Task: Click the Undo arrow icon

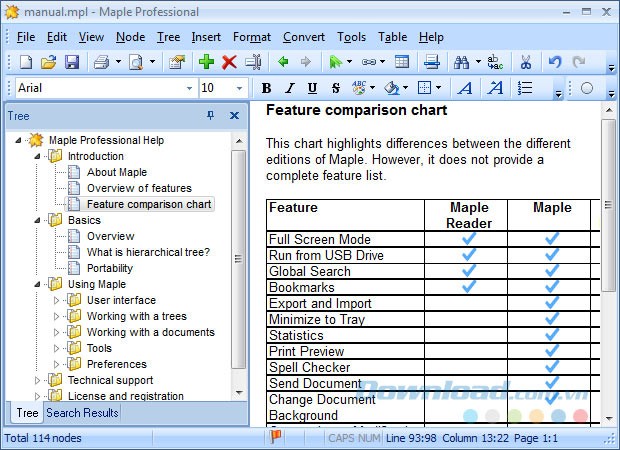Action: click(x=555, y=62)
